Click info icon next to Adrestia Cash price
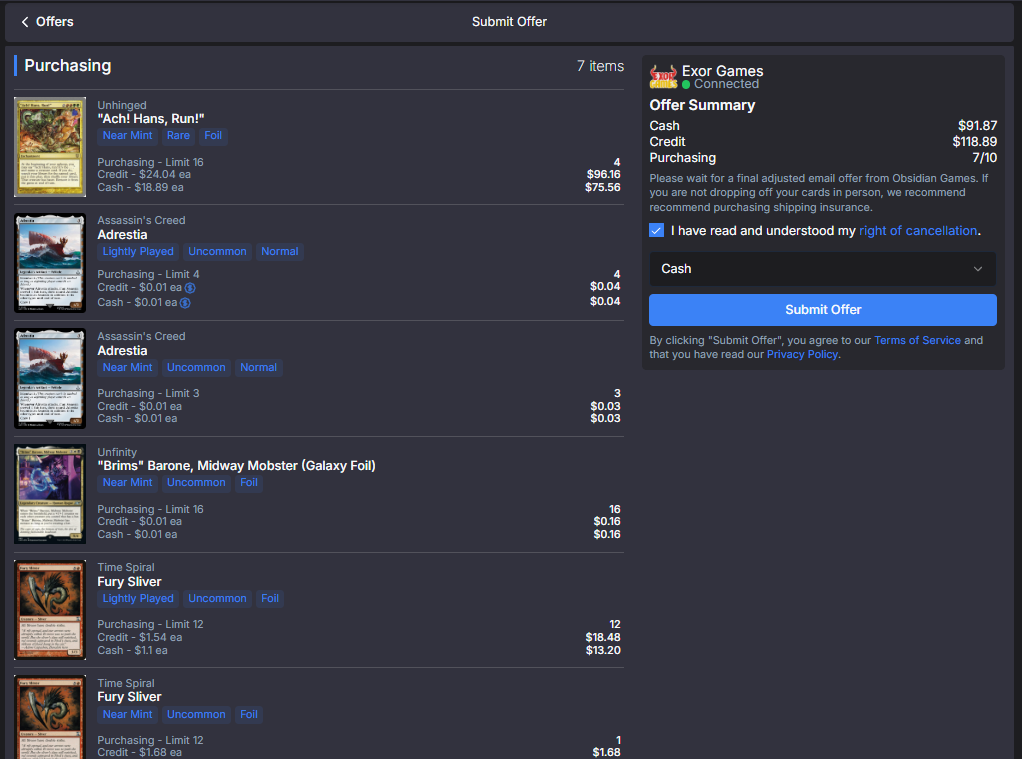1022x759 pixels. click(185, 303)
